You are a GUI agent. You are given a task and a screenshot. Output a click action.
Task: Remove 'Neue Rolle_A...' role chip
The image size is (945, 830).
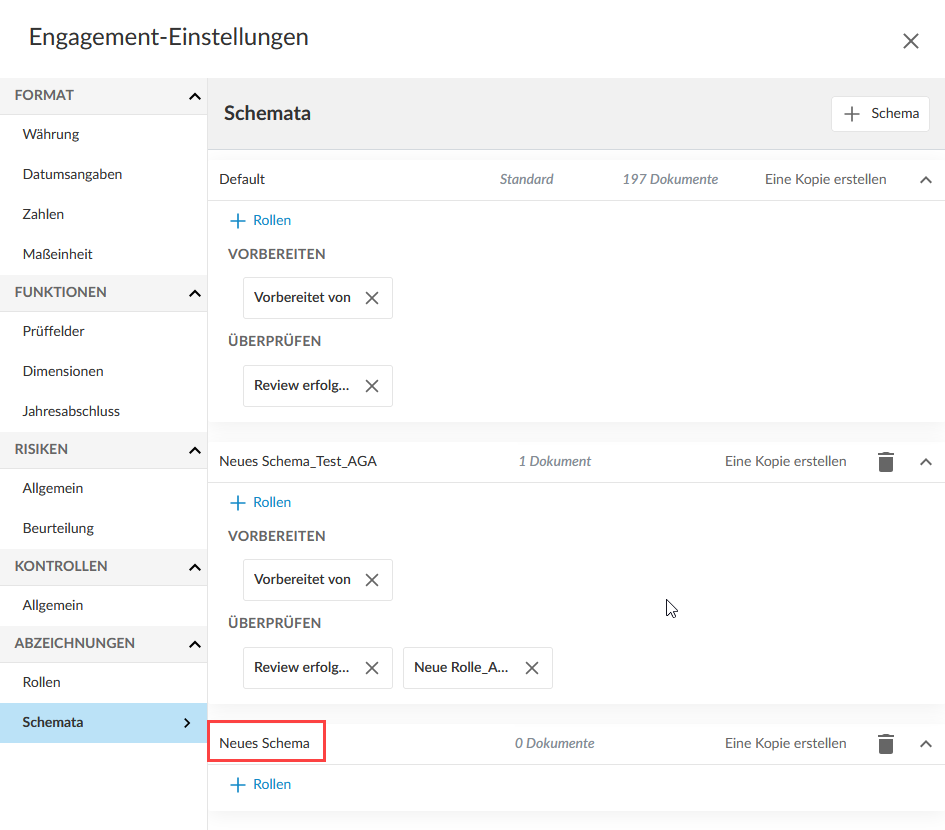click(532, 668)
